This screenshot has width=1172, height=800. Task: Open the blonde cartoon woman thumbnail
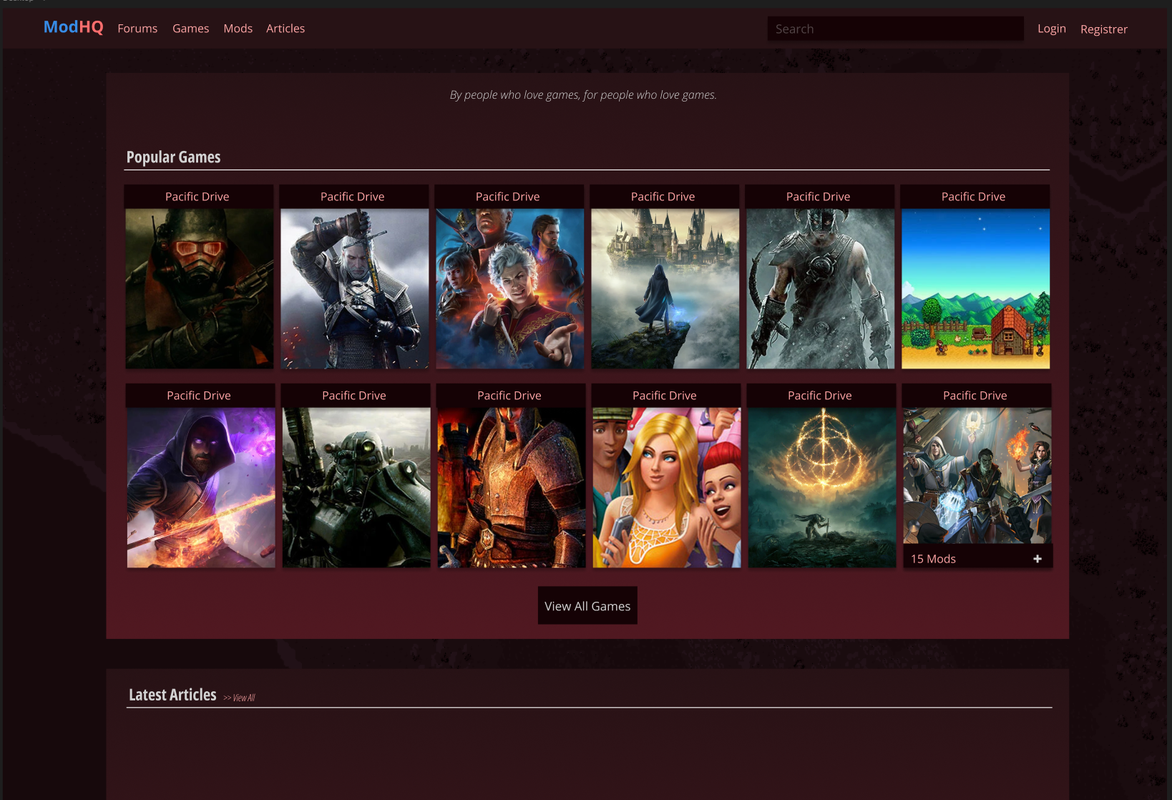(666, 487)
